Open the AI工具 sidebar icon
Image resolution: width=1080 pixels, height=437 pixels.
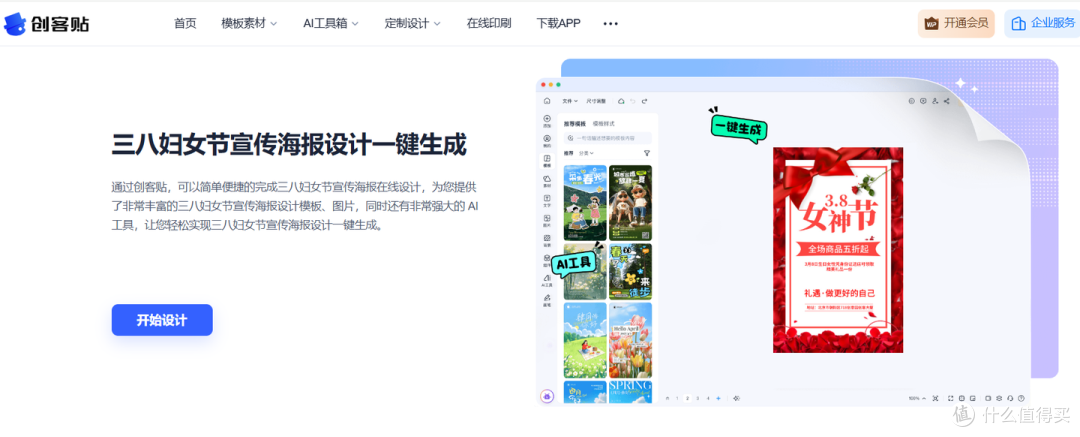point(547,281)
